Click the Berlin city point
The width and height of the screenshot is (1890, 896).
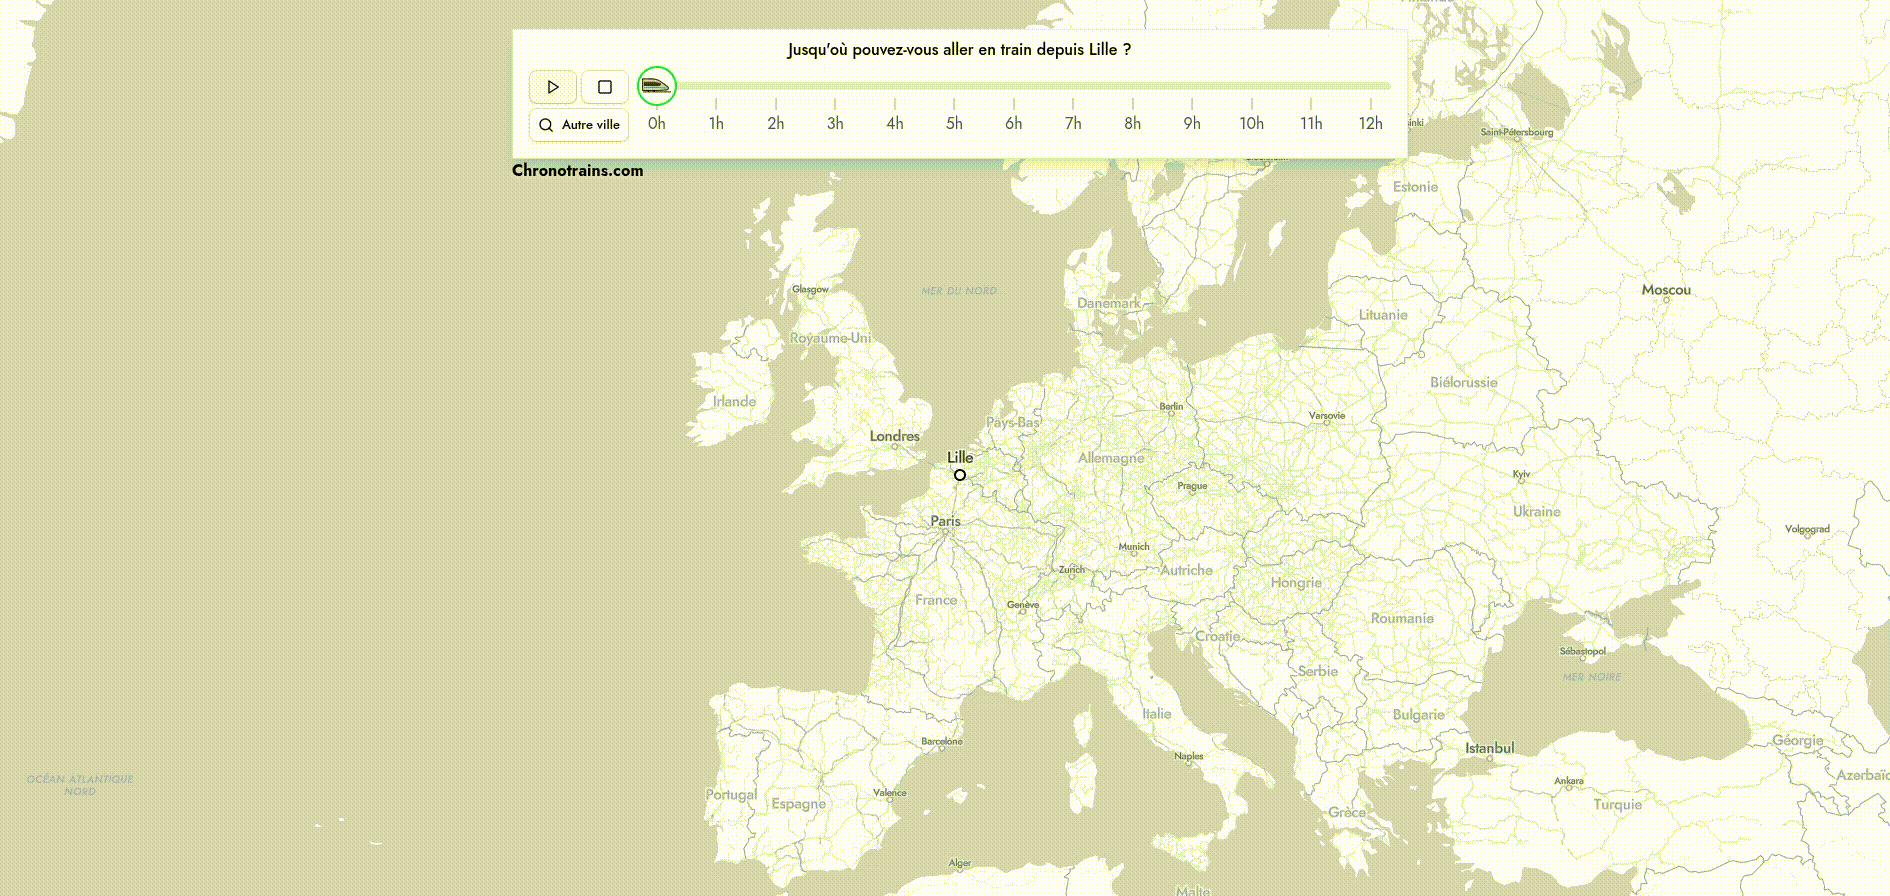pos(1171,407)
